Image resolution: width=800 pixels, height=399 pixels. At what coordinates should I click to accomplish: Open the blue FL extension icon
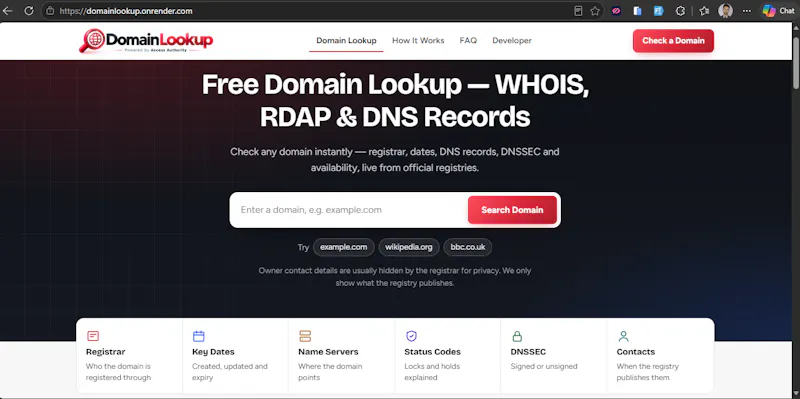[659, 11]
